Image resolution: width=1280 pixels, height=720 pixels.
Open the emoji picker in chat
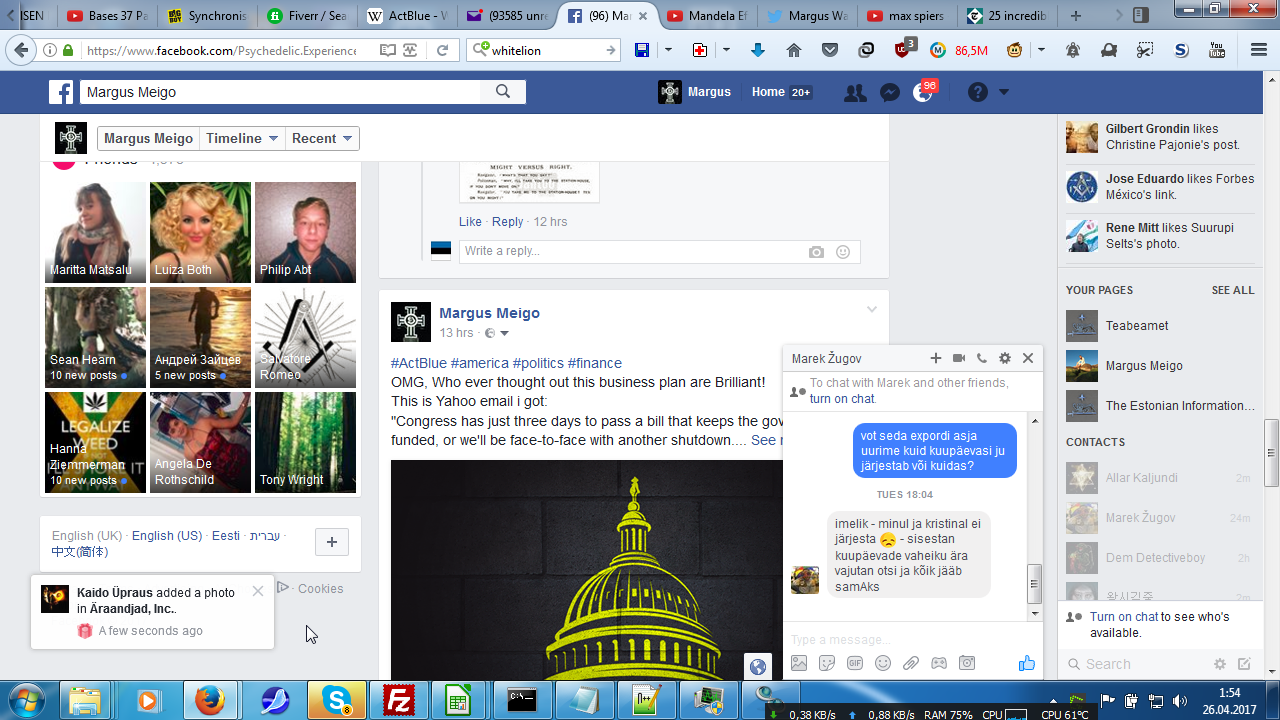pyautogui.click(x=883, y=663)
